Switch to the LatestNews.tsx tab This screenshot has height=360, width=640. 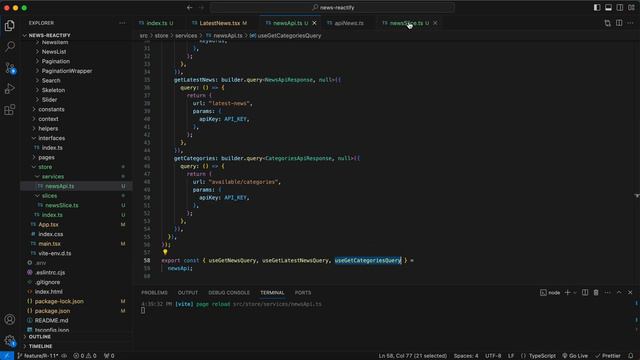(219, 23)
